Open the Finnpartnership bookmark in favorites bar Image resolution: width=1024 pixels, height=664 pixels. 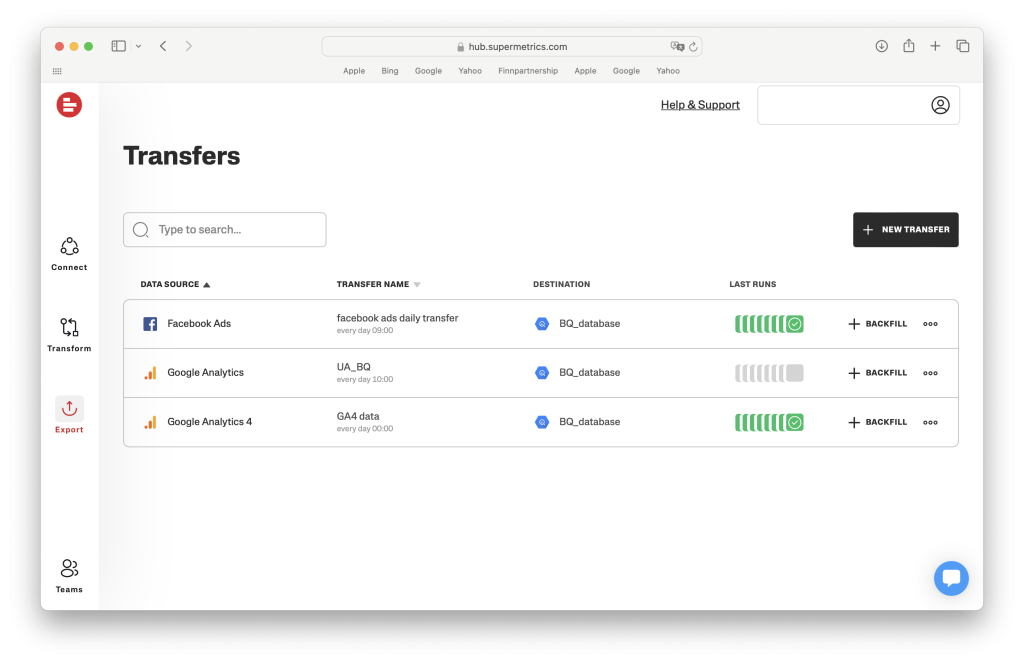point(528,71)
